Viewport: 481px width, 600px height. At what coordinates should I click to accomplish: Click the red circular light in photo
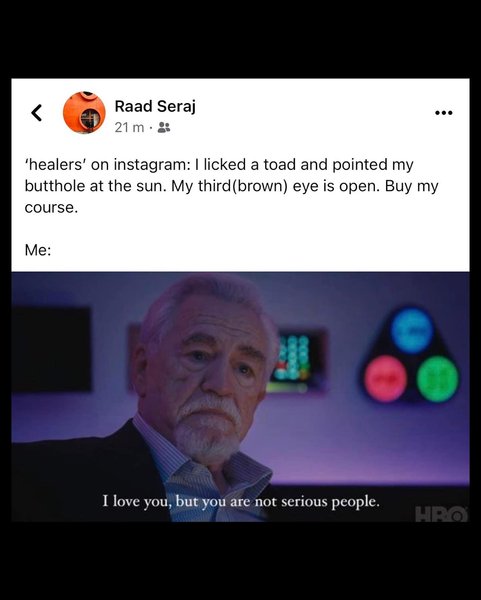(385, 378)
